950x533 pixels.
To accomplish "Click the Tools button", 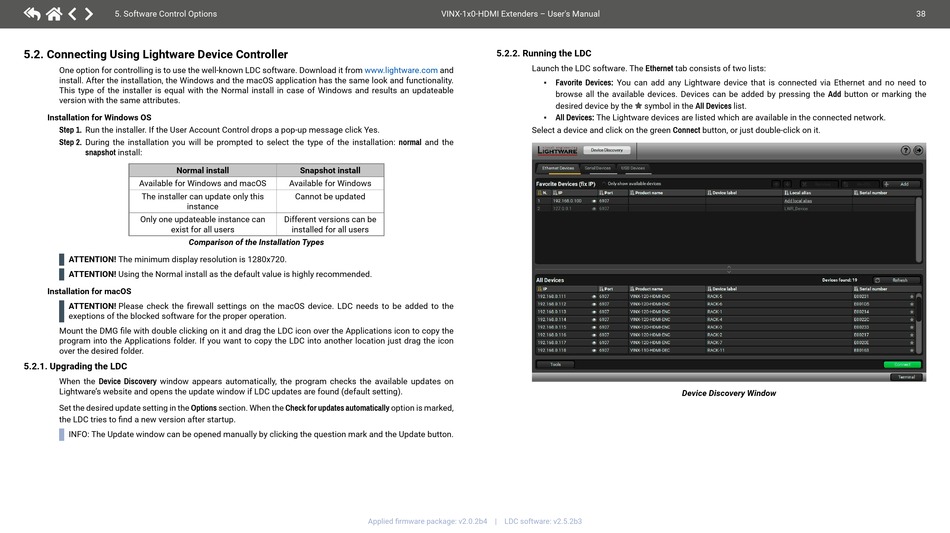I will 555,365.
